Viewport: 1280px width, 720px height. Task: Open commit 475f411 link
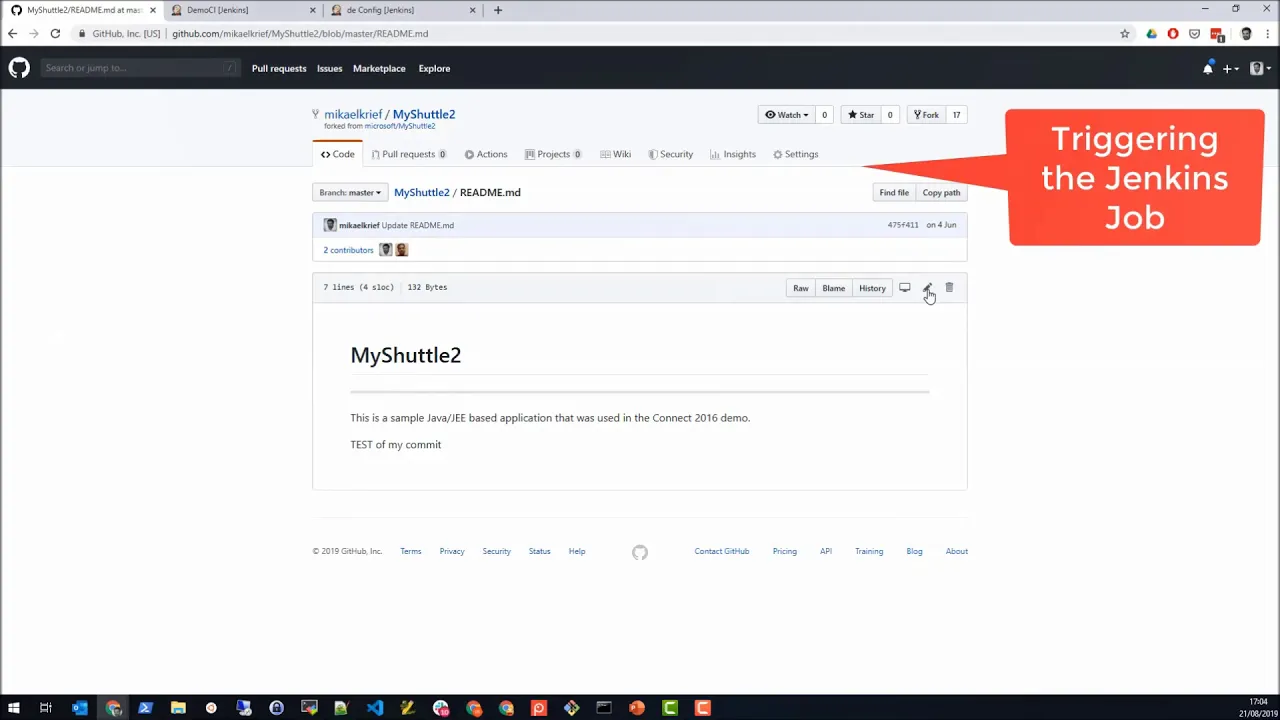coord(903,225)
